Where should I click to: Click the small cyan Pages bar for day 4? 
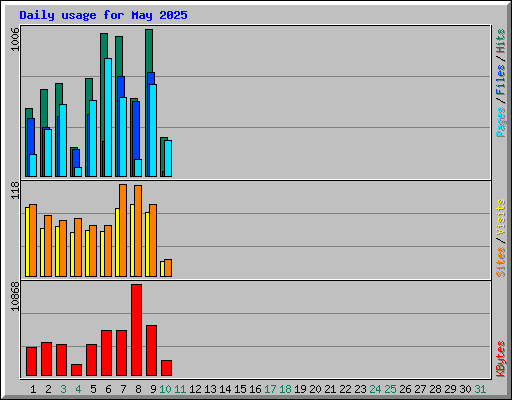click(x=78, y=172)
